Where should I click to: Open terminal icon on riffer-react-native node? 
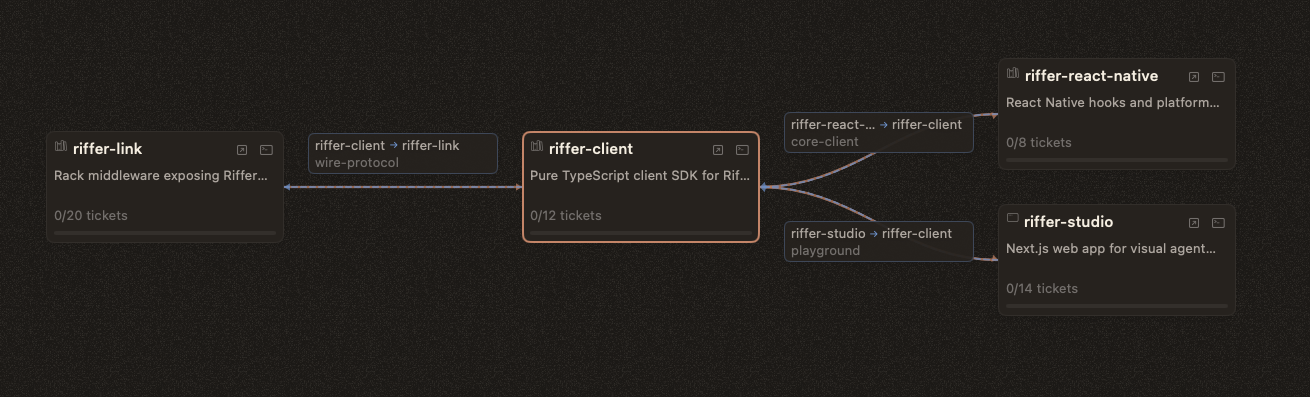[x=1218, y=77]
